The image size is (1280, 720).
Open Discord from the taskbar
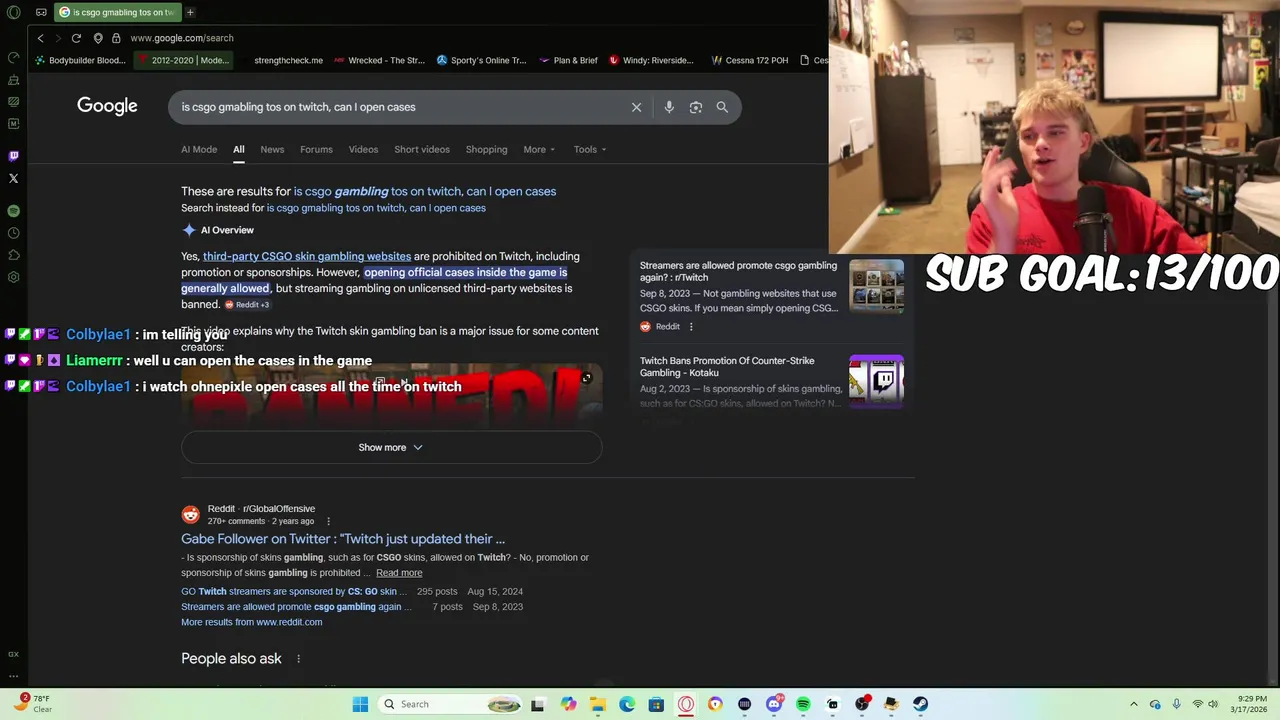(x=773, y=704)
